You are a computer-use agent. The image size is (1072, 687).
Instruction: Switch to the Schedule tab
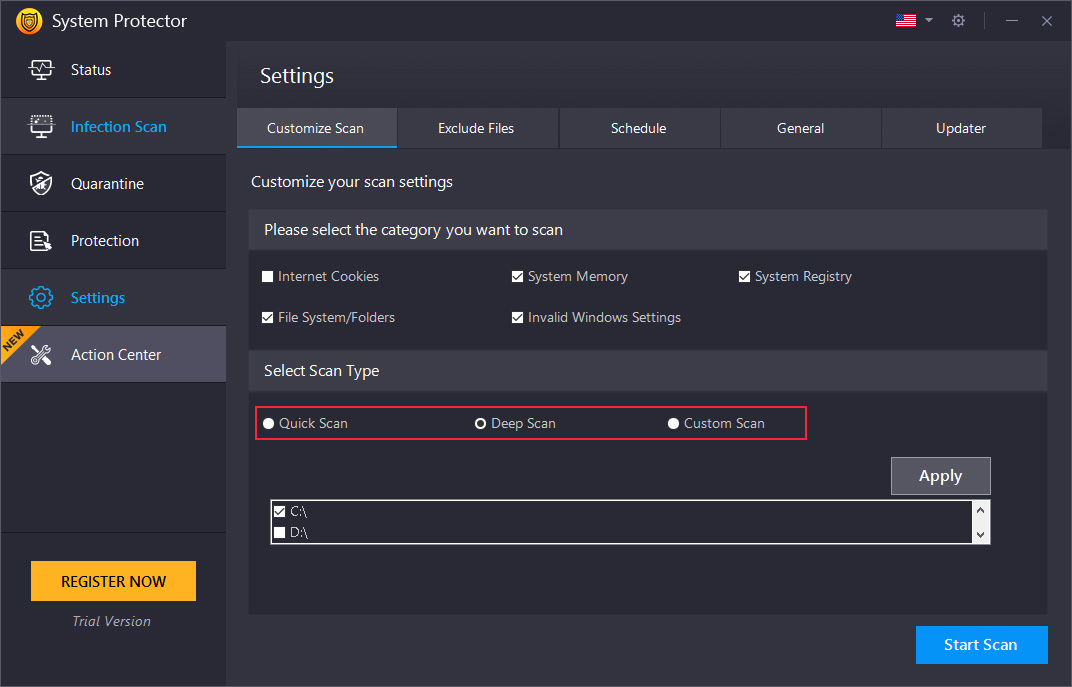639,128
